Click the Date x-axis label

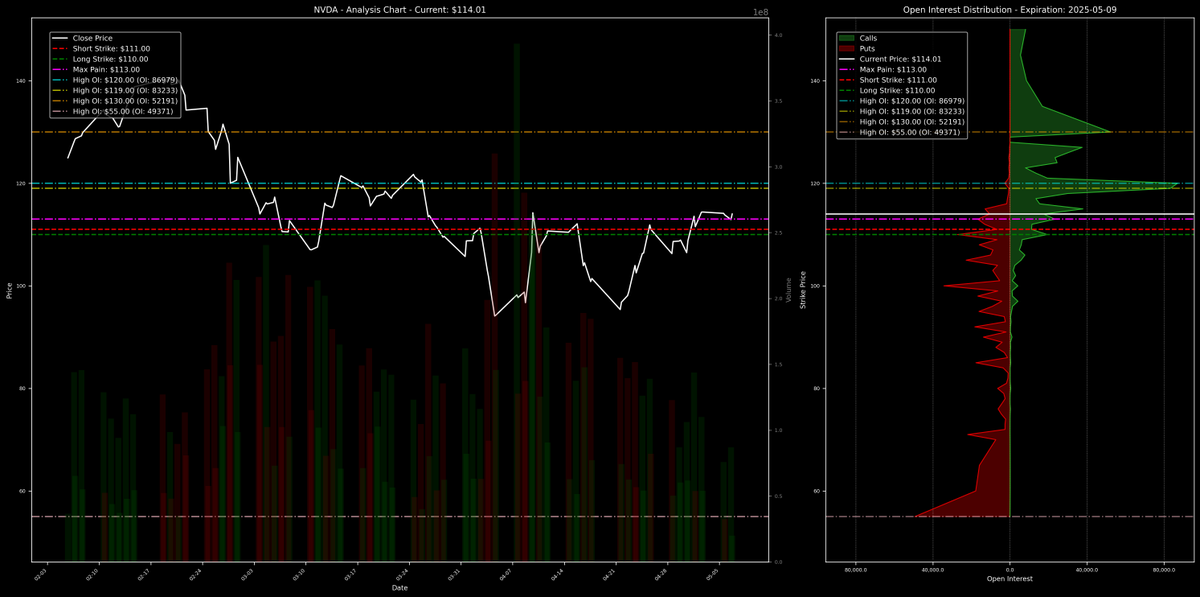(x=400, y=588)
